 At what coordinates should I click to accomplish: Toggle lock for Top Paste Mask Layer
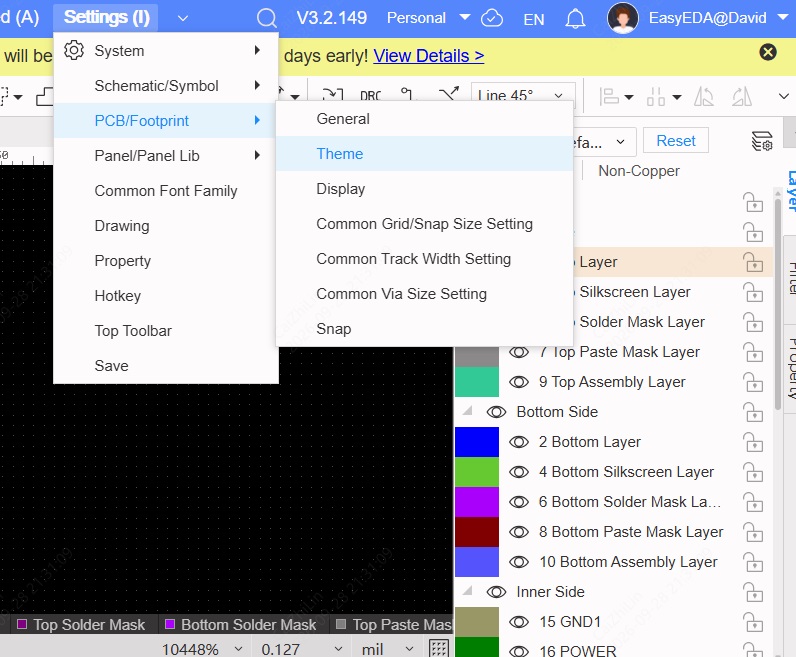click(753, 352)
